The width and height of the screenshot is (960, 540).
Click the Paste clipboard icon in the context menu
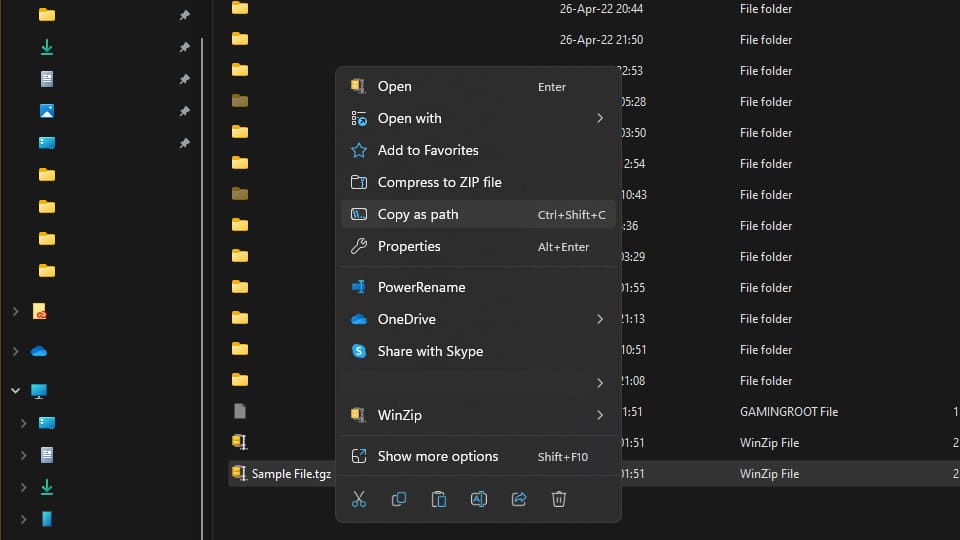(438, 499)
